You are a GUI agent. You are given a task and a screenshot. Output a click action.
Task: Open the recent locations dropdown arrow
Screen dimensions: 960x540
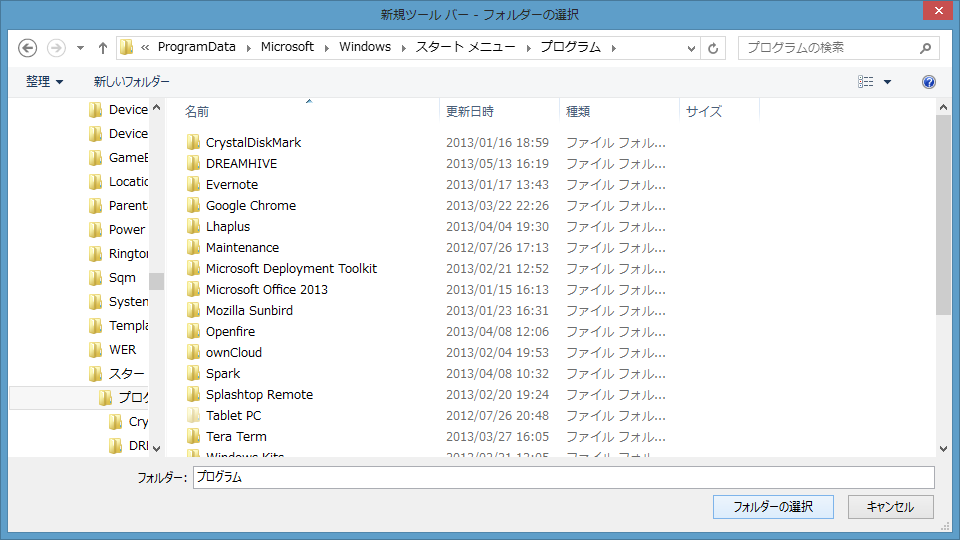coord(80,48)
